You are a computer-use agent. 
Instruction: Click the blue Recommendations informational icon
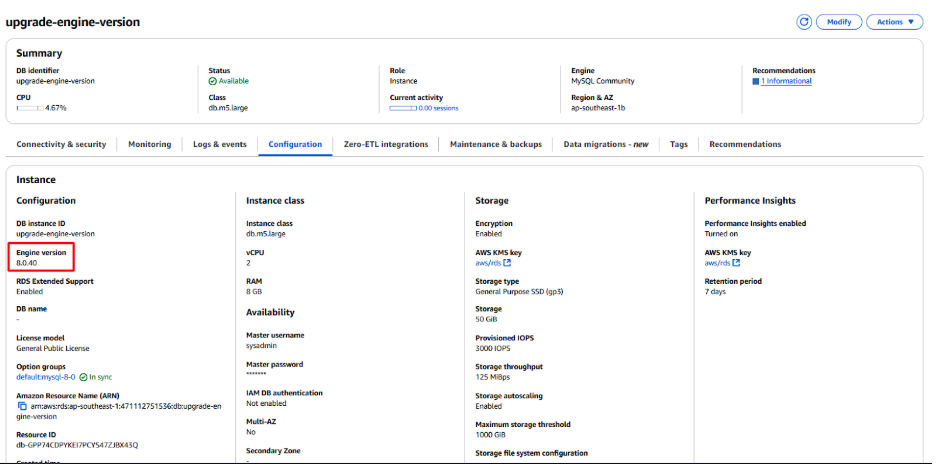tap(755, 81)
